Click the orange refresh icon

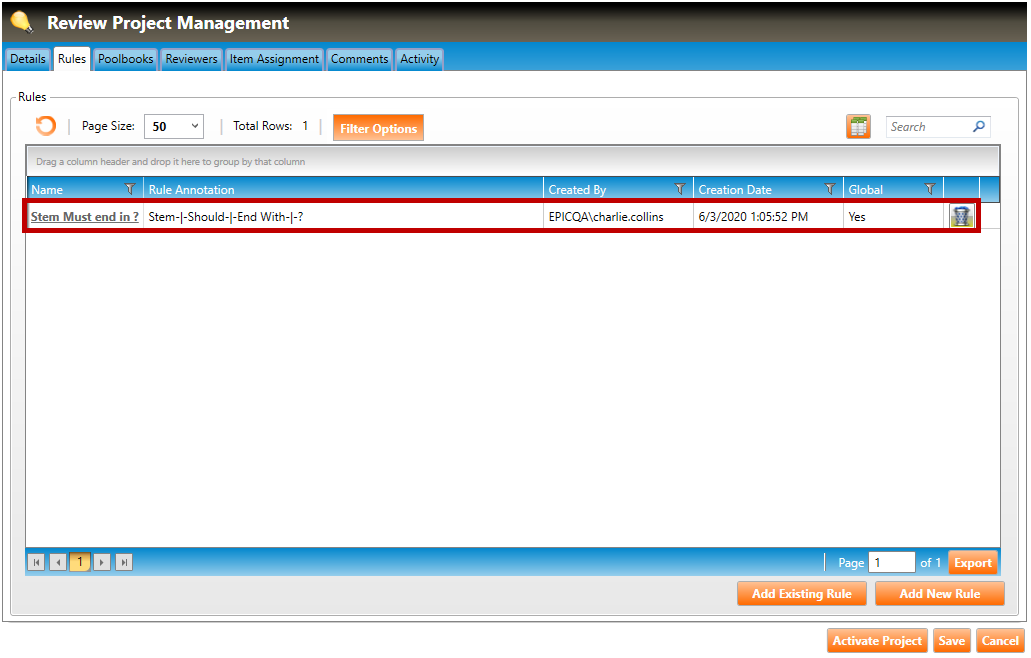pyautogui.click(x=45, y=126)
